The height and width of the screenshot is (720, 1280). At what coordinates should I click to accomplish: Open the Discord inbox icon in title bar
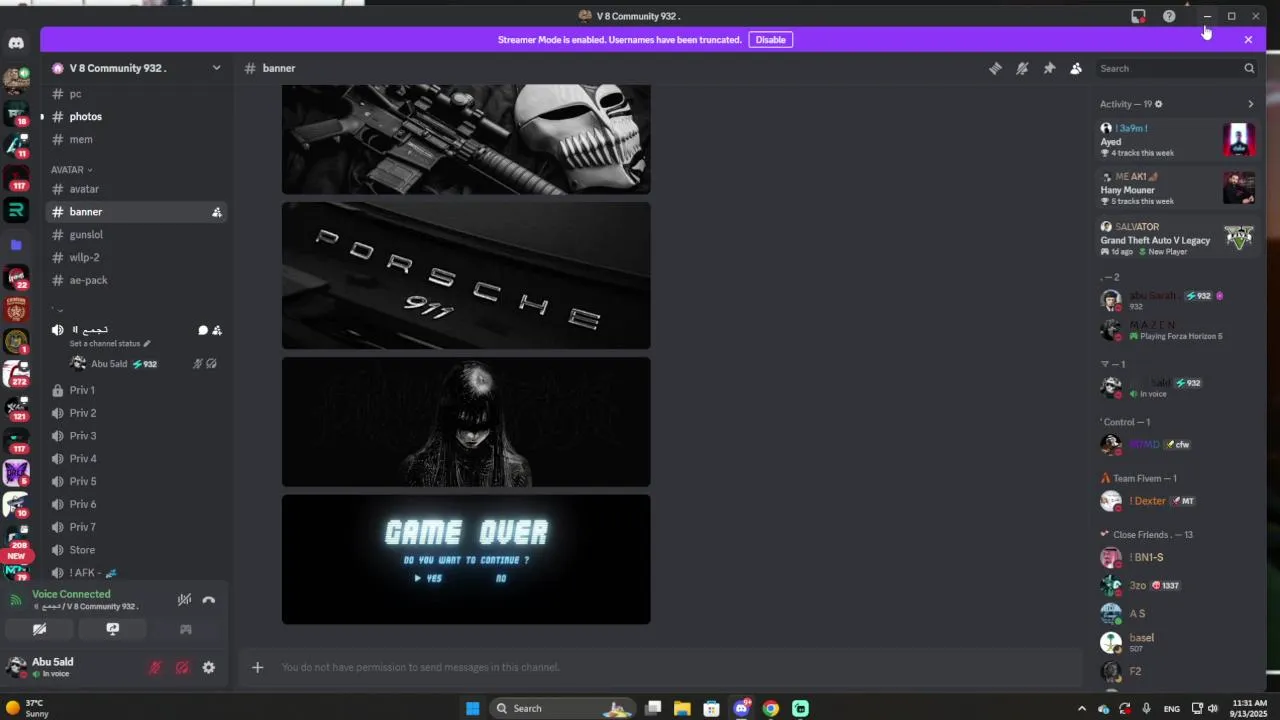pos(1138,16)
